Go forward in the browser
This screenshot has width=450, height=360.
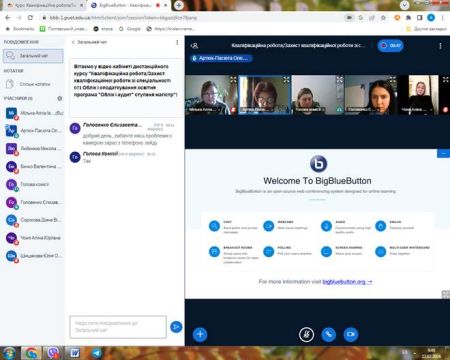[x=19, y=18]
